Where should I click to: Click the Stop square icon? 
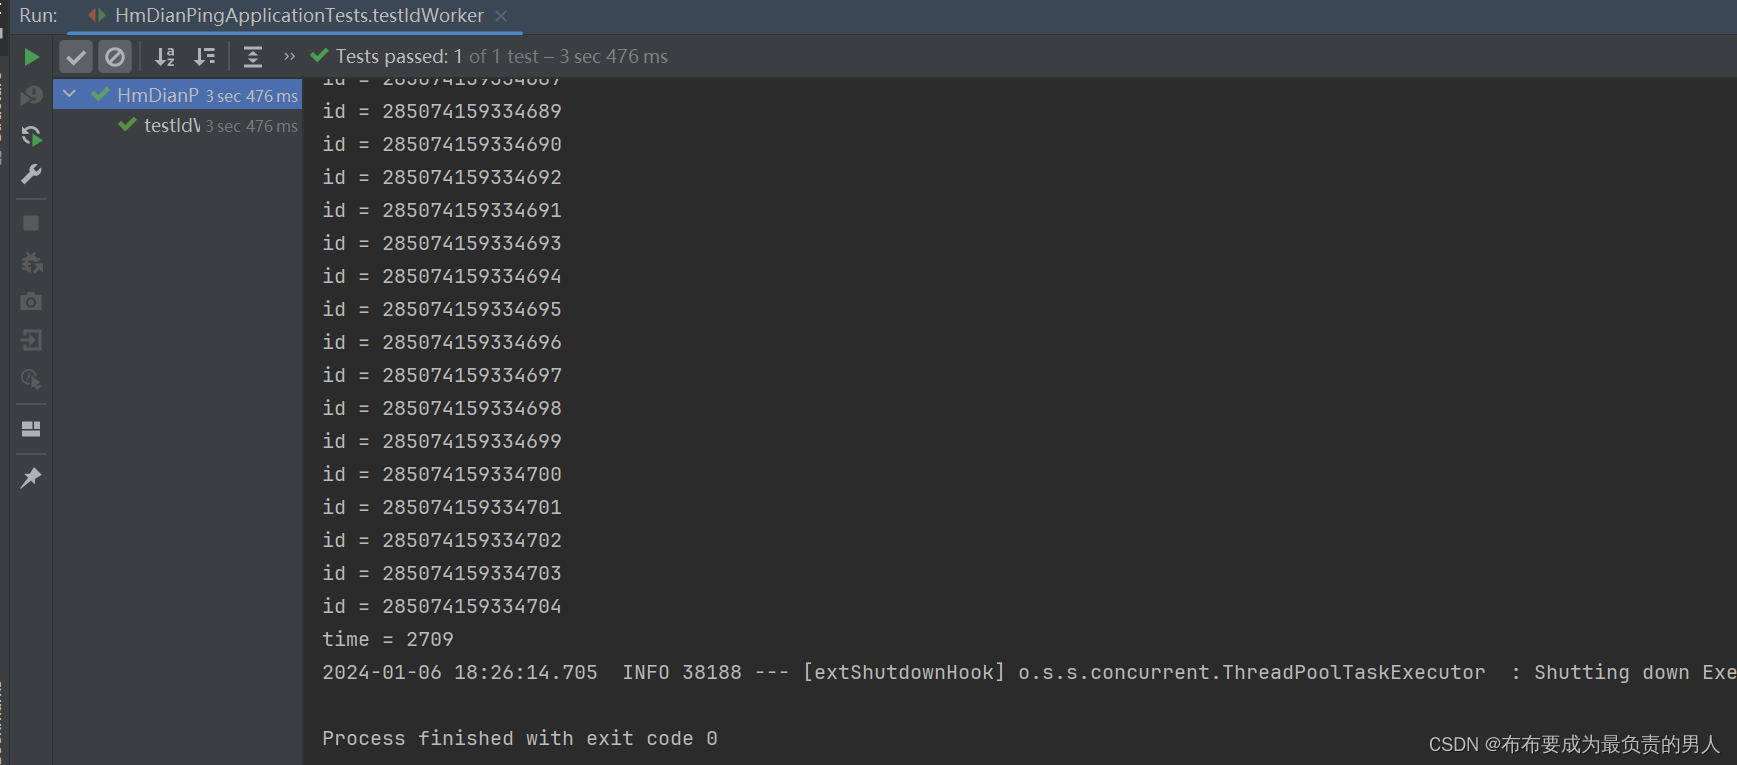[x=31, y=223]
